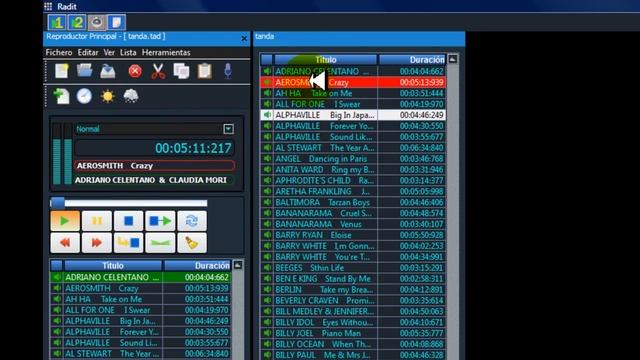Select BANANARAMA Venus row
The height and width of the screenshot is (360, 640).
click(x=353, y=224)
